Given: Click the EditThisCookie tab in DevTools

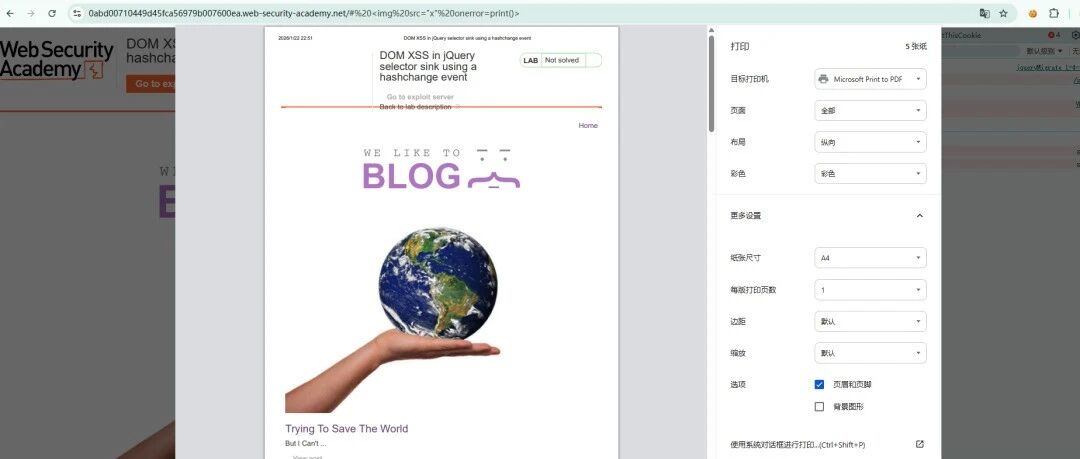Looking at the screenshot, I should tap(963, 35).
